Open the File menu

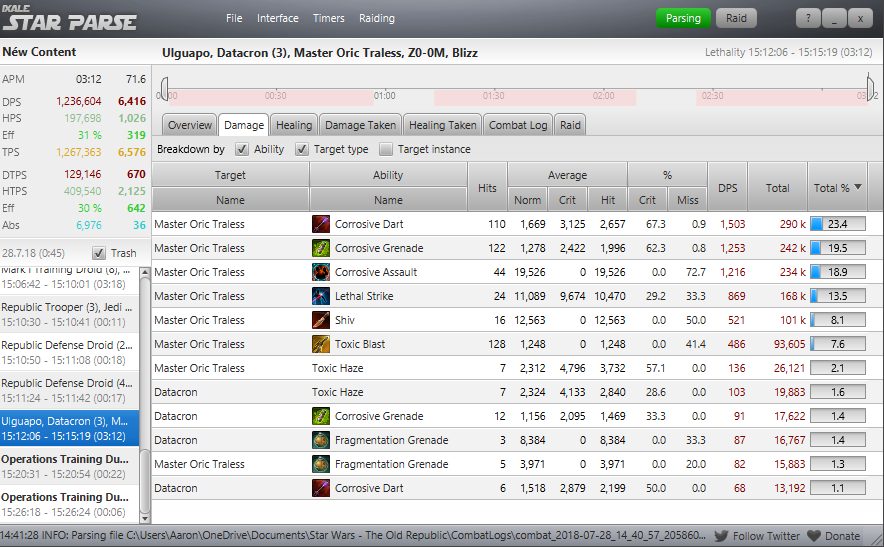pyautogui.click(x=234, y=18)
